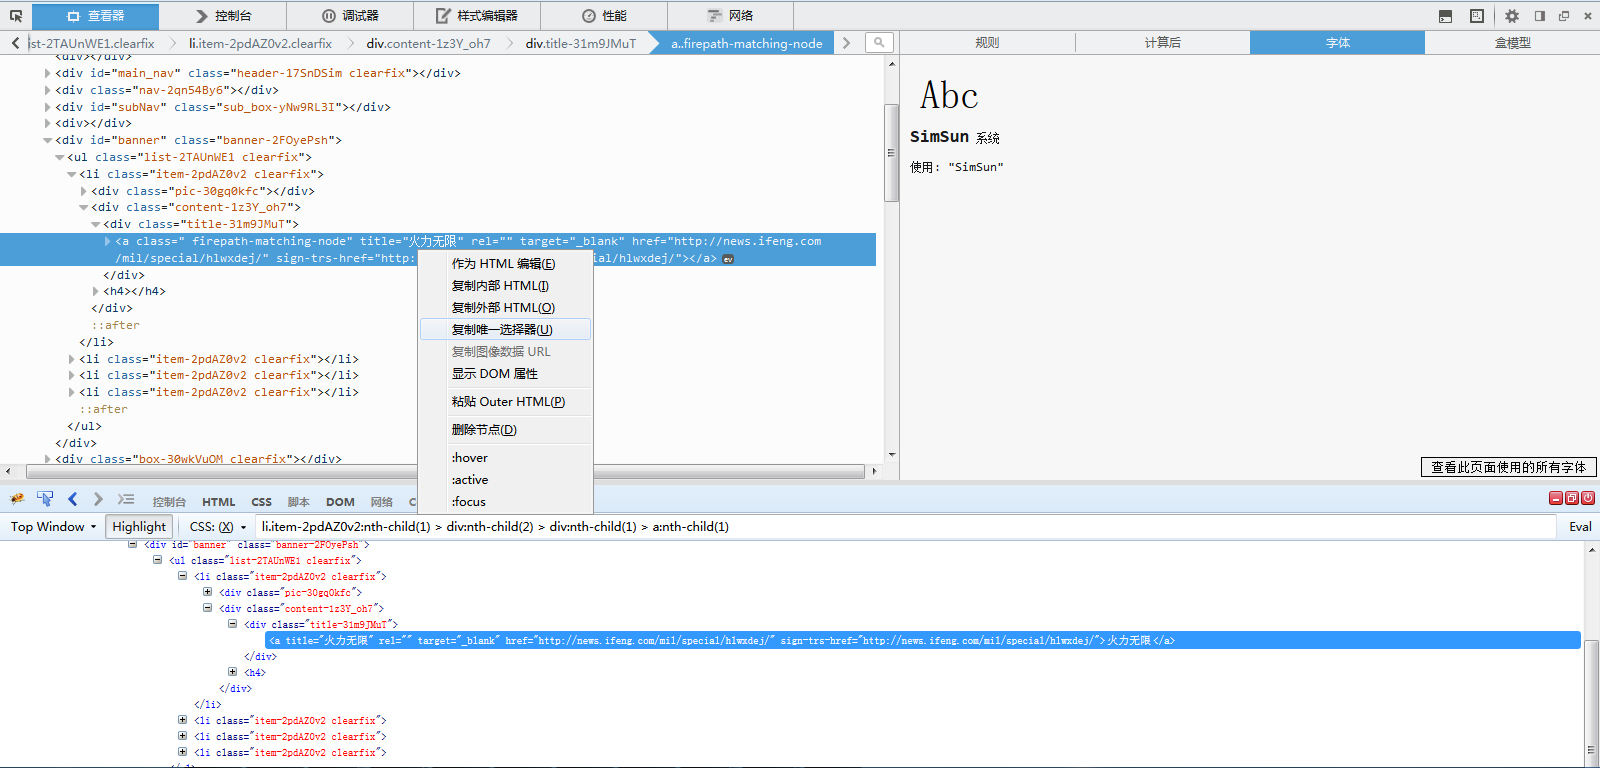Choose 删除节点 menu entry
1600x768 pixels.
(505, 430)
